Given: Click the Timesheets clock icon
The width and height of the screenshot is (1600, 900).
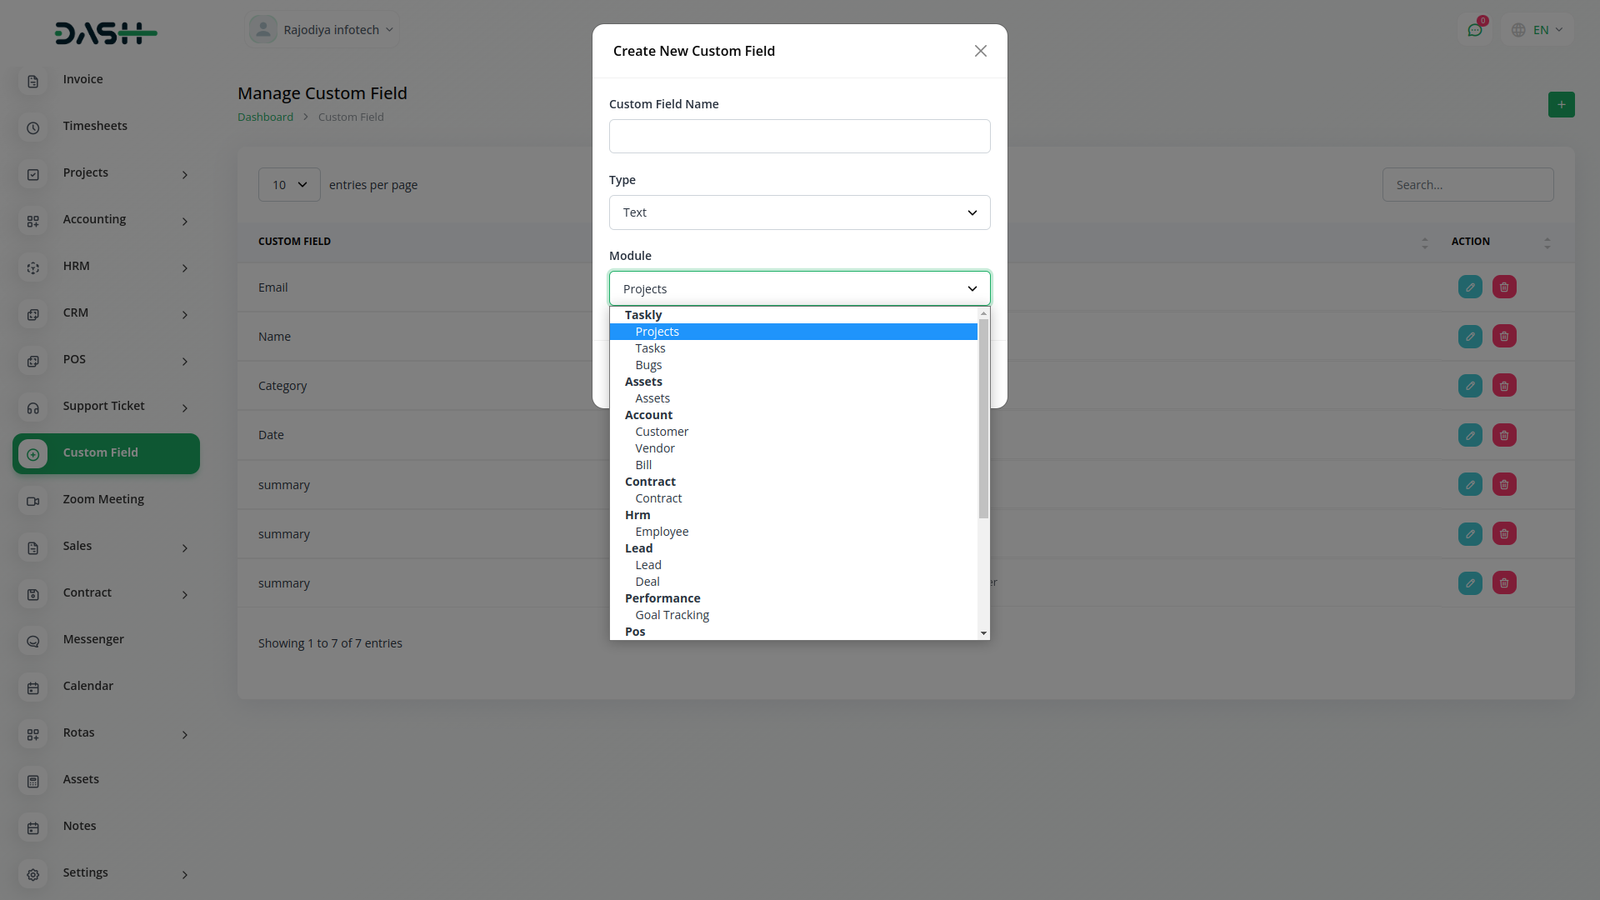Looking at the screenshot, I should pyautogui.click(x=33, y=127).
